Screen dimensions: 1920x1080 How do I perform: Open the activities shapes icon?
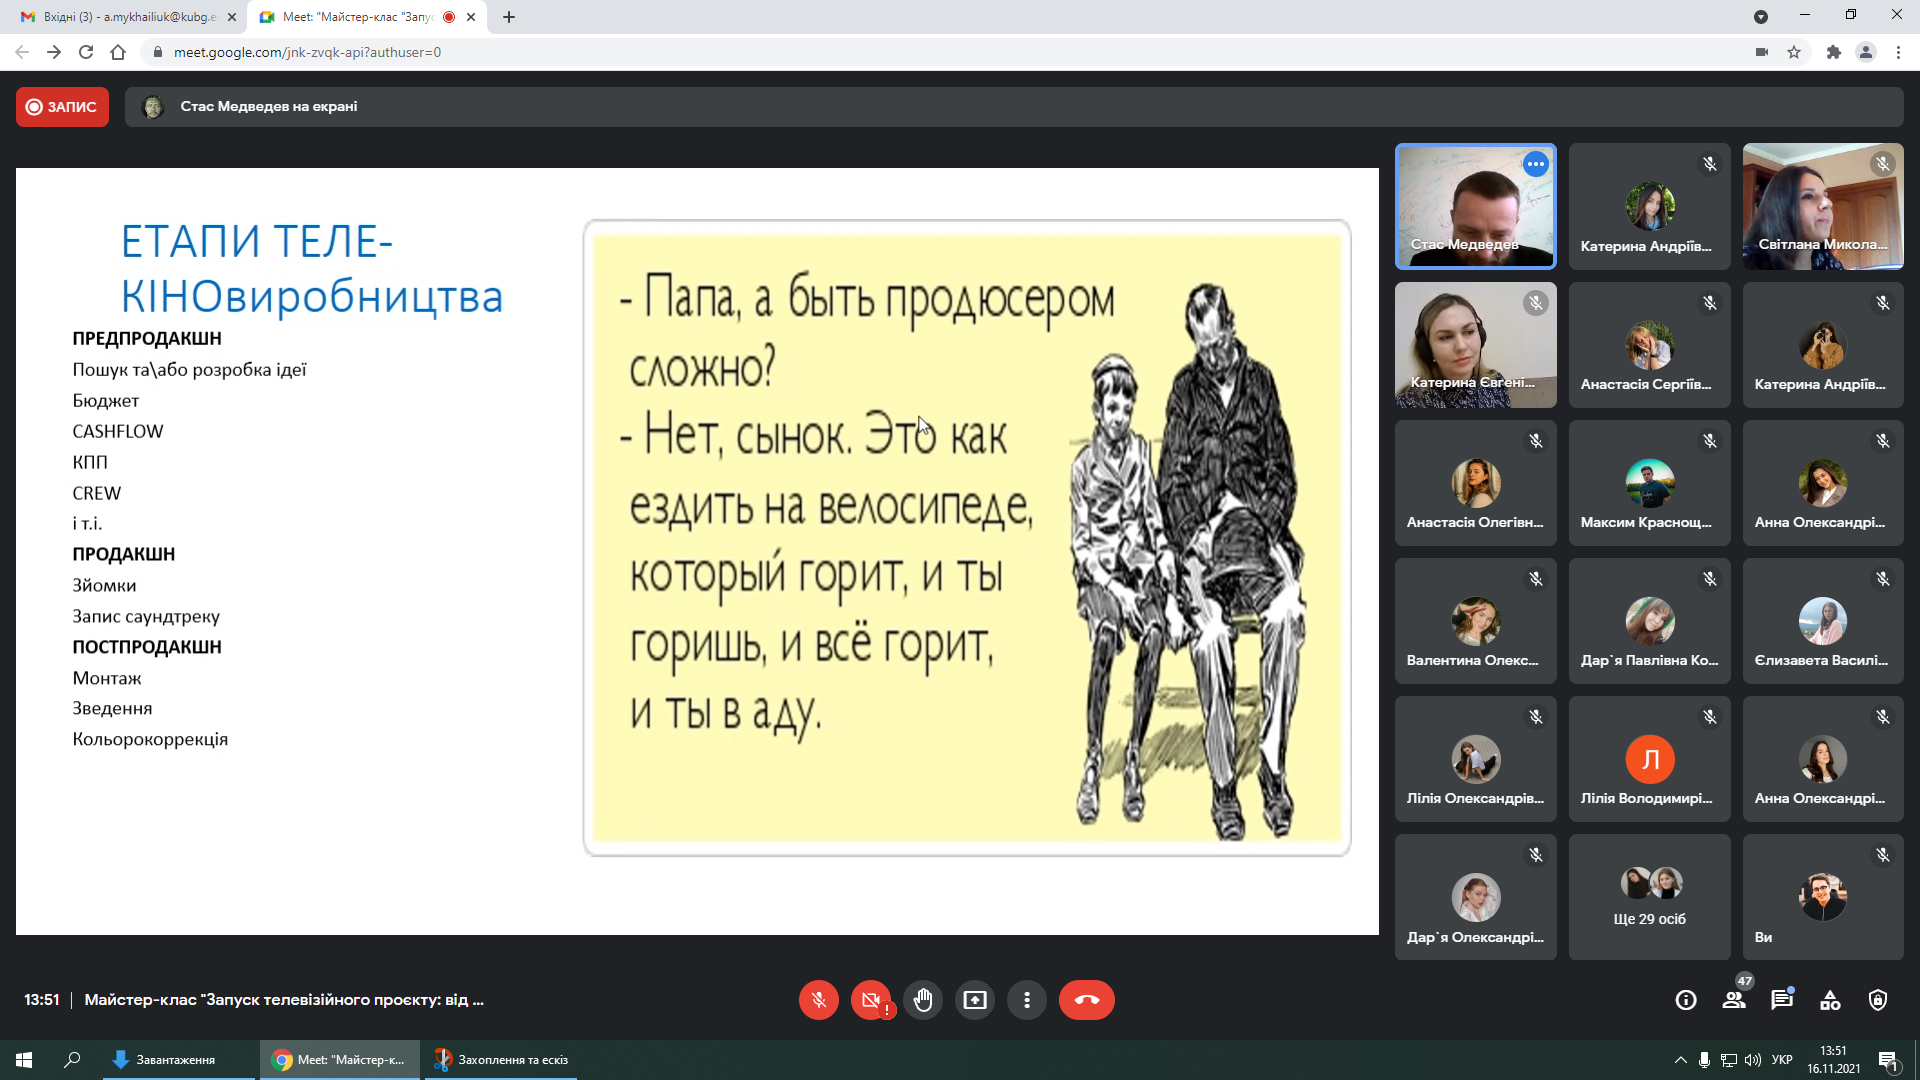1830,1000
